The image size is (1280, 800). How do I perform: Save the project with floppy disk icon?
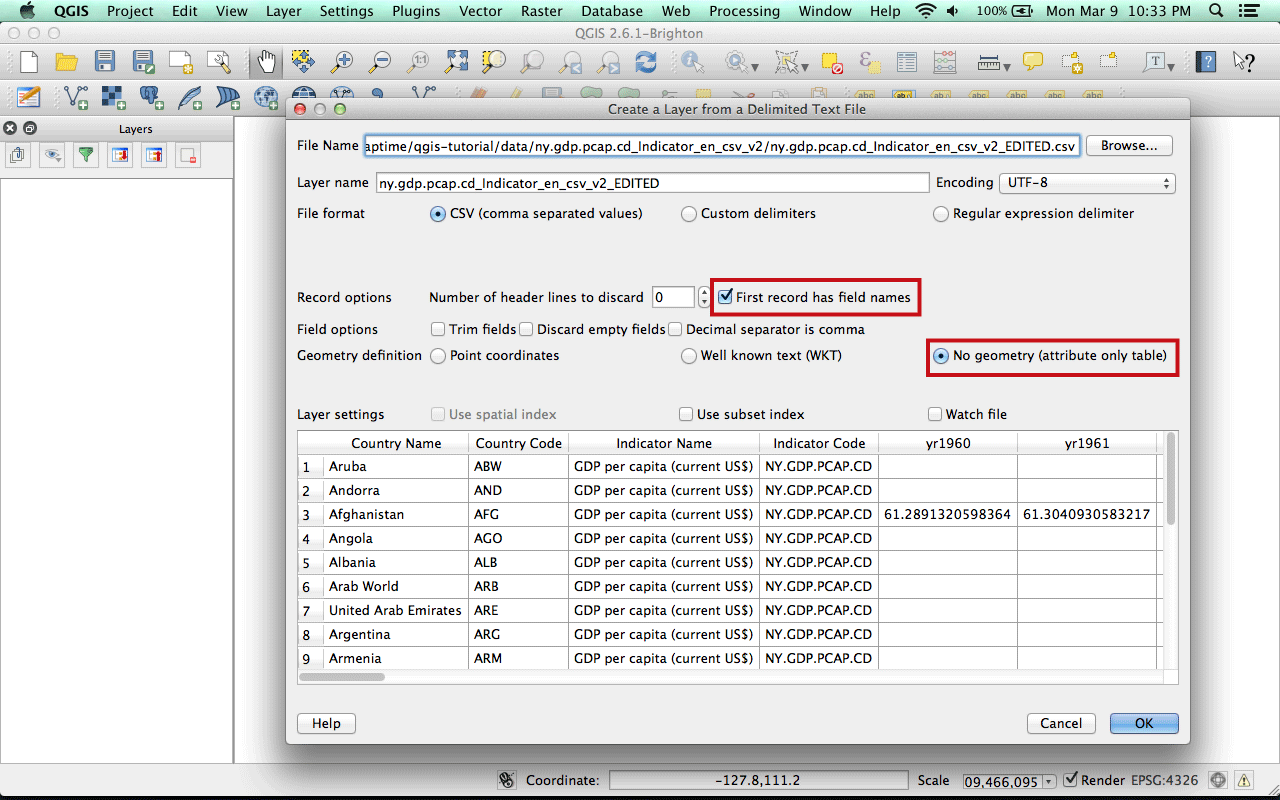point(105,62)
